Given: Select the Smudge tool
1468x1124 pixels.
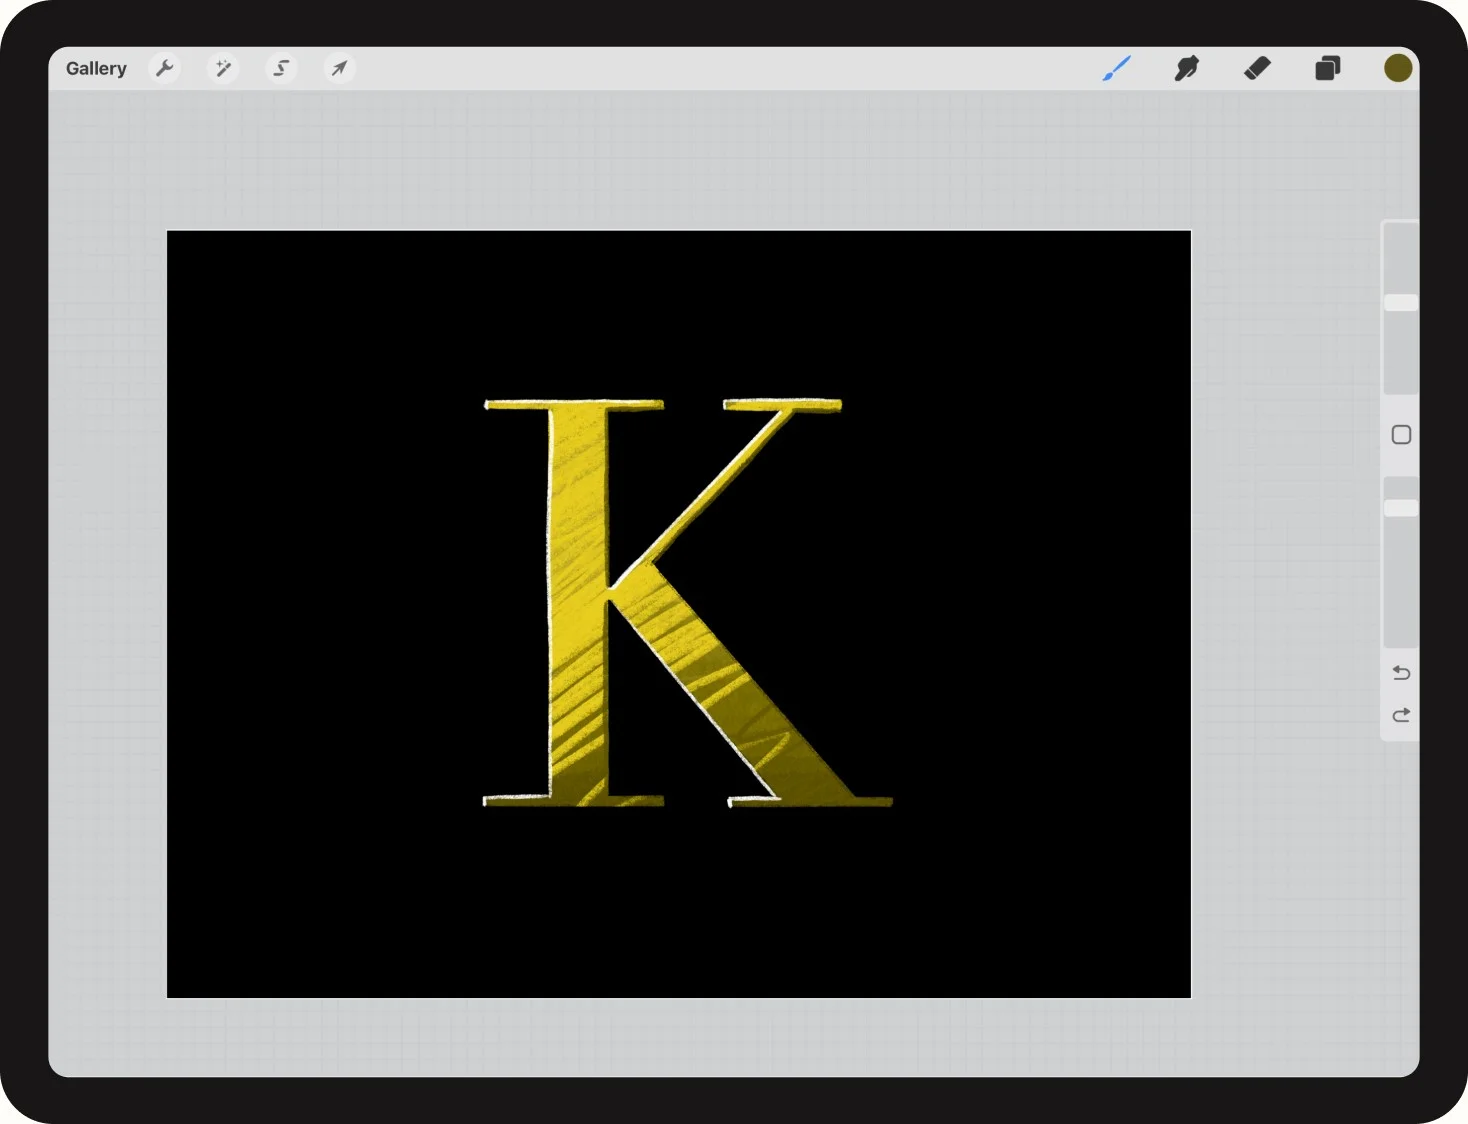Looking at the screenshot, I should (x=1186, y=69).
